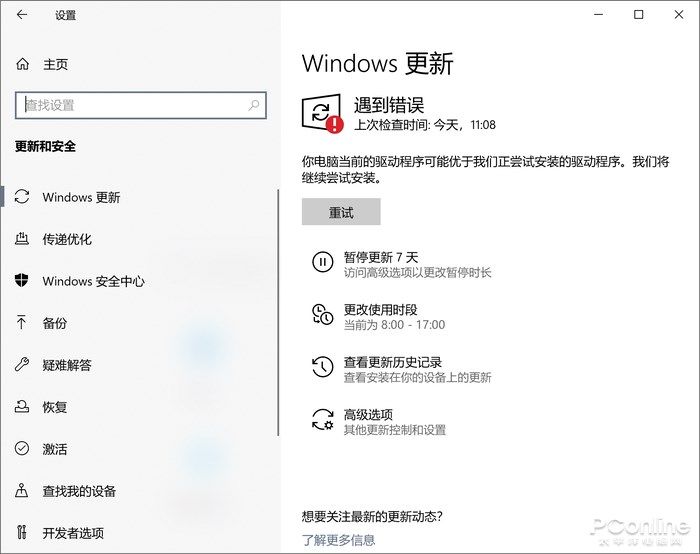Click the 传递优化 delivery icon

click(x=22, y=239)
